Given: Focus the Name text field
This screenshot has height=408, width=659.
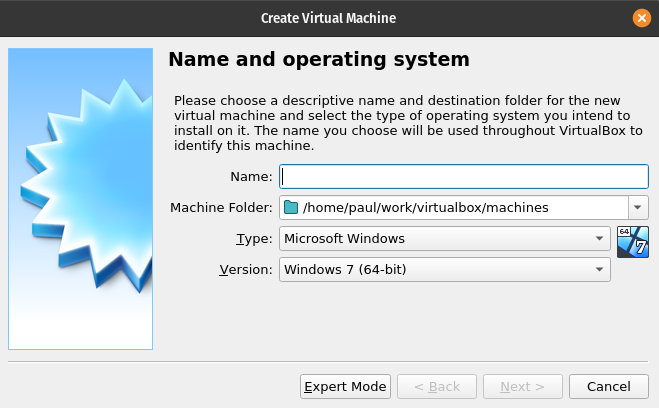Looking at the screenshot, I should coord(464,177).
